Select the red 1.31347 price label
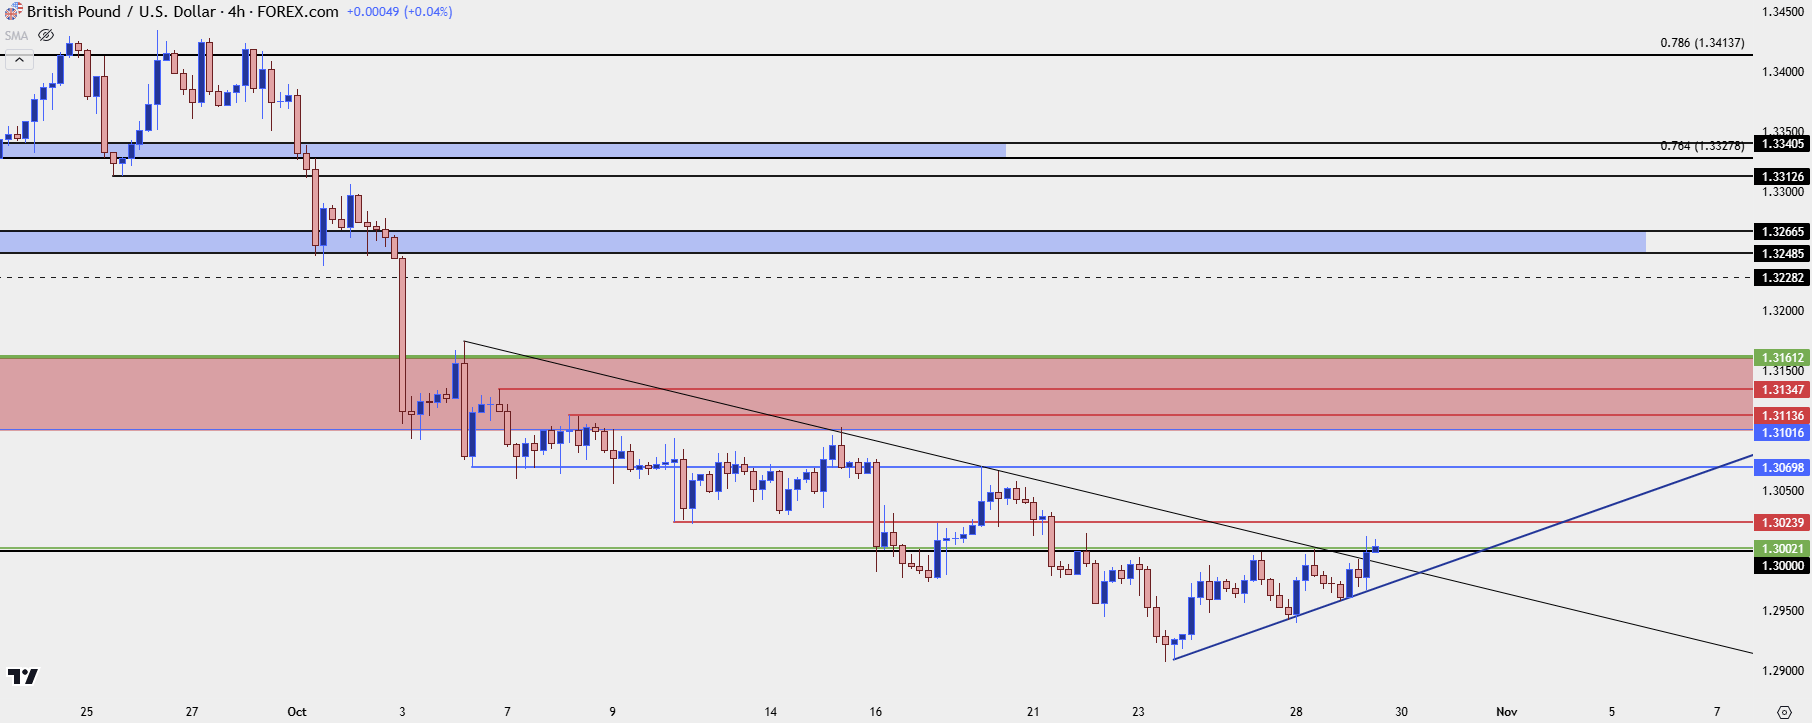 click(1783, 390)
